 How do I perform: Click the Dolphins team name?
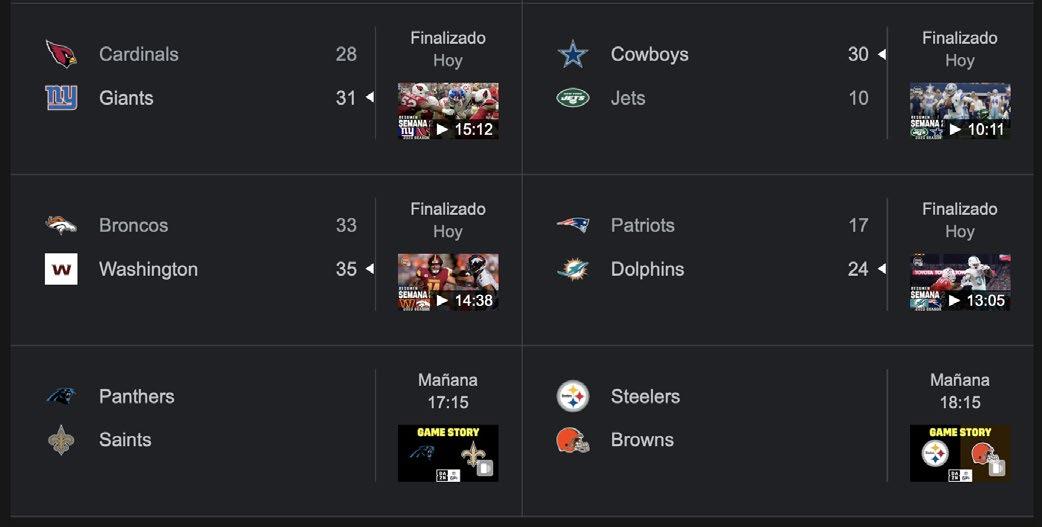pyautogui.click(x=647, y=269)
